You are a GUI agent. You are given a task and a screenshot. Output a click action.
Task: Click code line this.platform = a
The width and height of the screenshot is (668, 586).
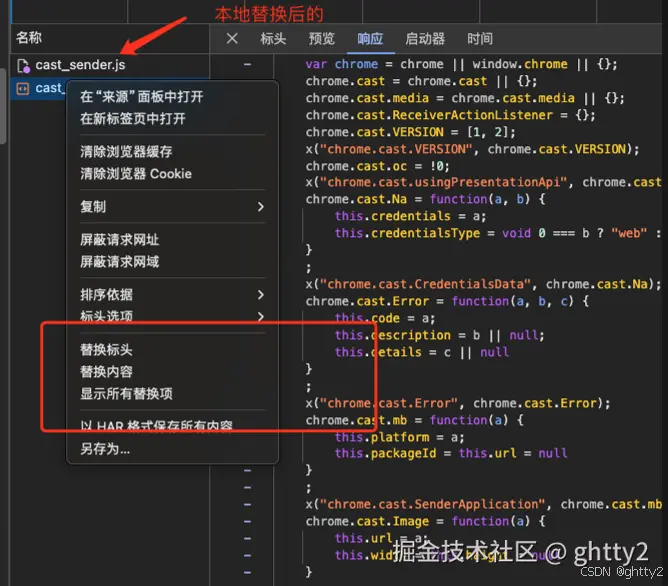coord(399,437)
